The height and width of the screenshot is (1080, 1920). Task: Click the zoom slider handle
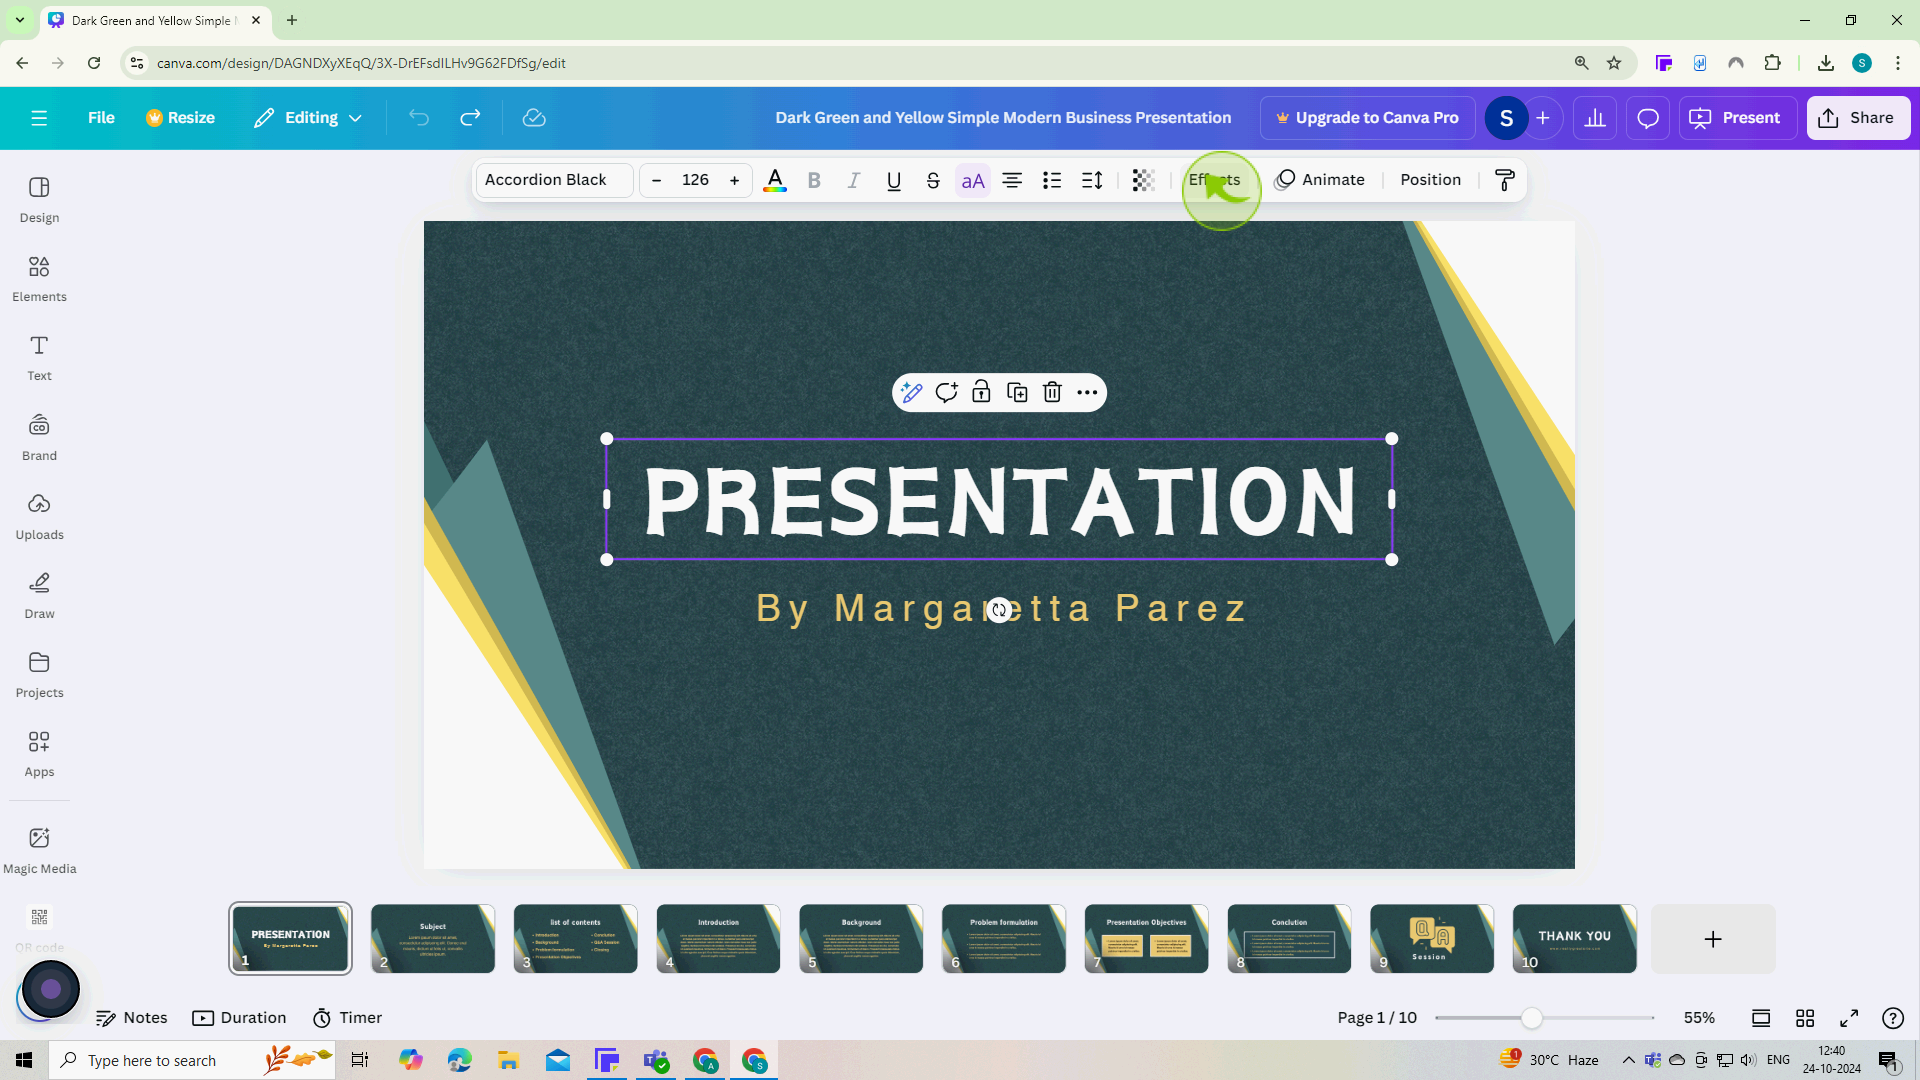coord(1531,1018)
